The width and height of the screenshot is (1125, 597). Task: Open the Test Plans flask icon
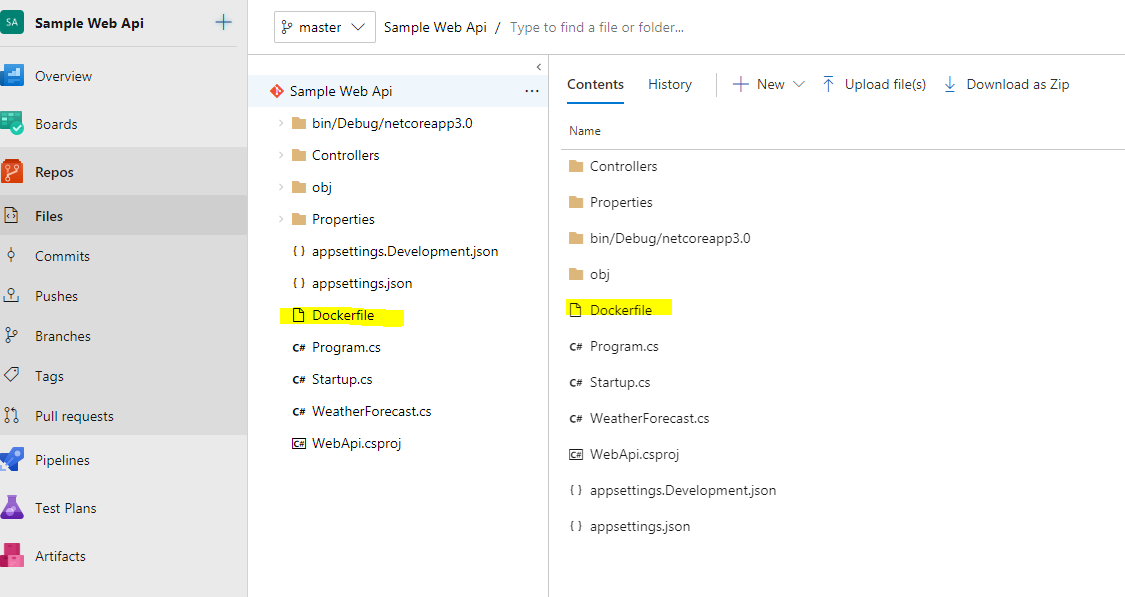tap(11, 508)
